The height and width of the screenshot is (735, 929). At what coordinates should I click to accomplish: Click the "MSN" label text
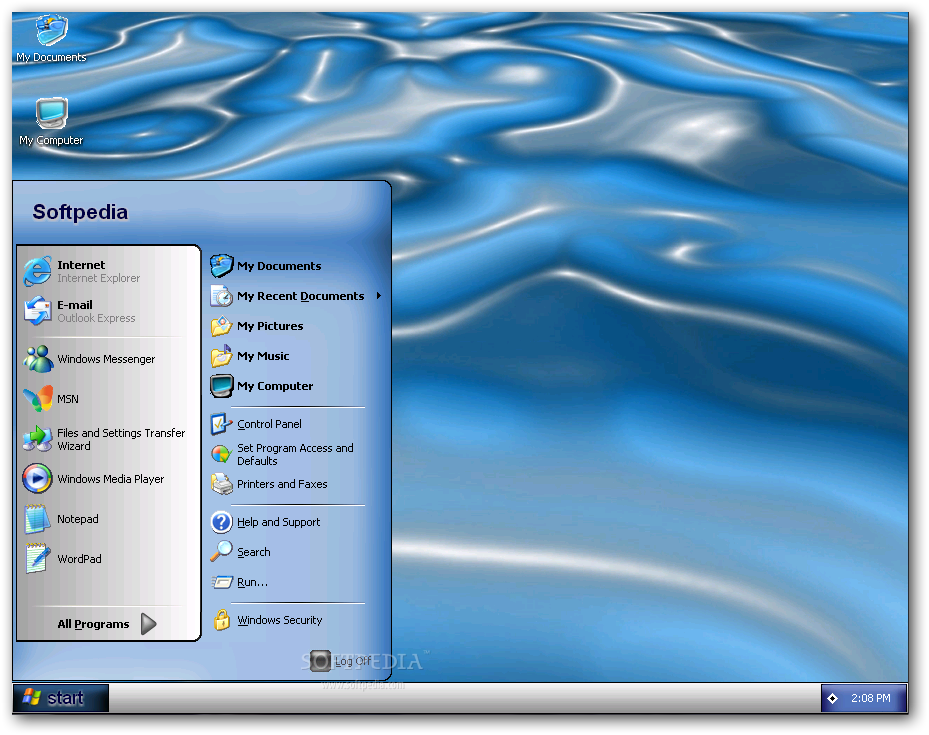click(x=68, y=399)
